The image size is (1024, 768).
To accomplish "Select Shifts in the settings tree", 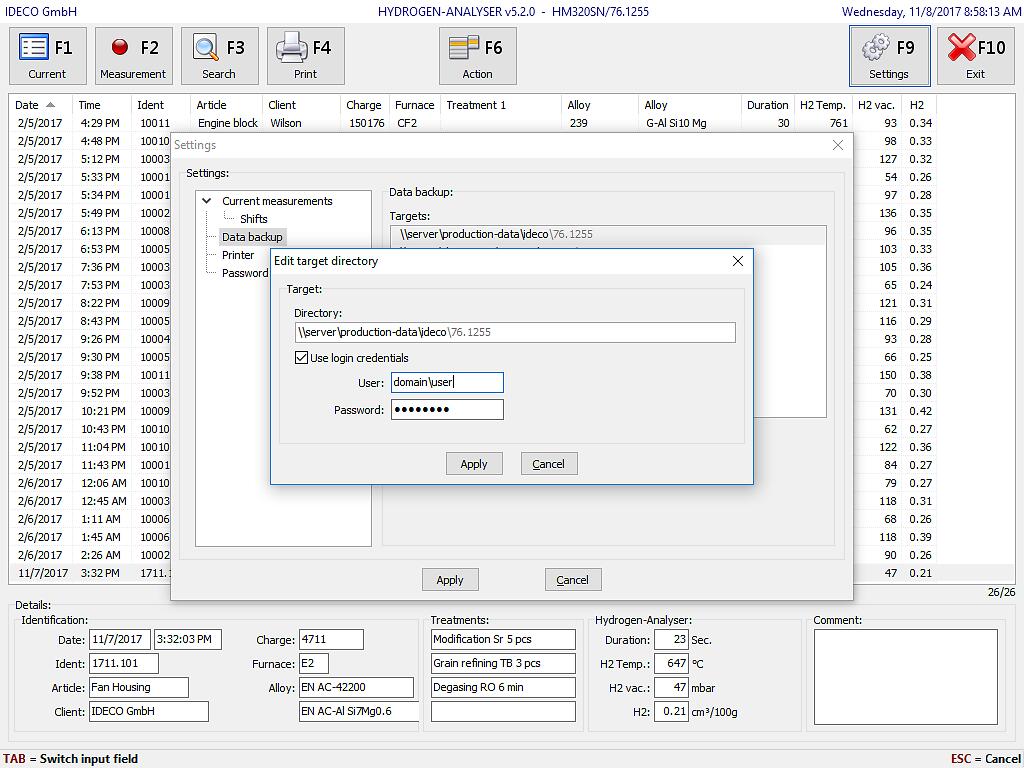I will (253, 219).
